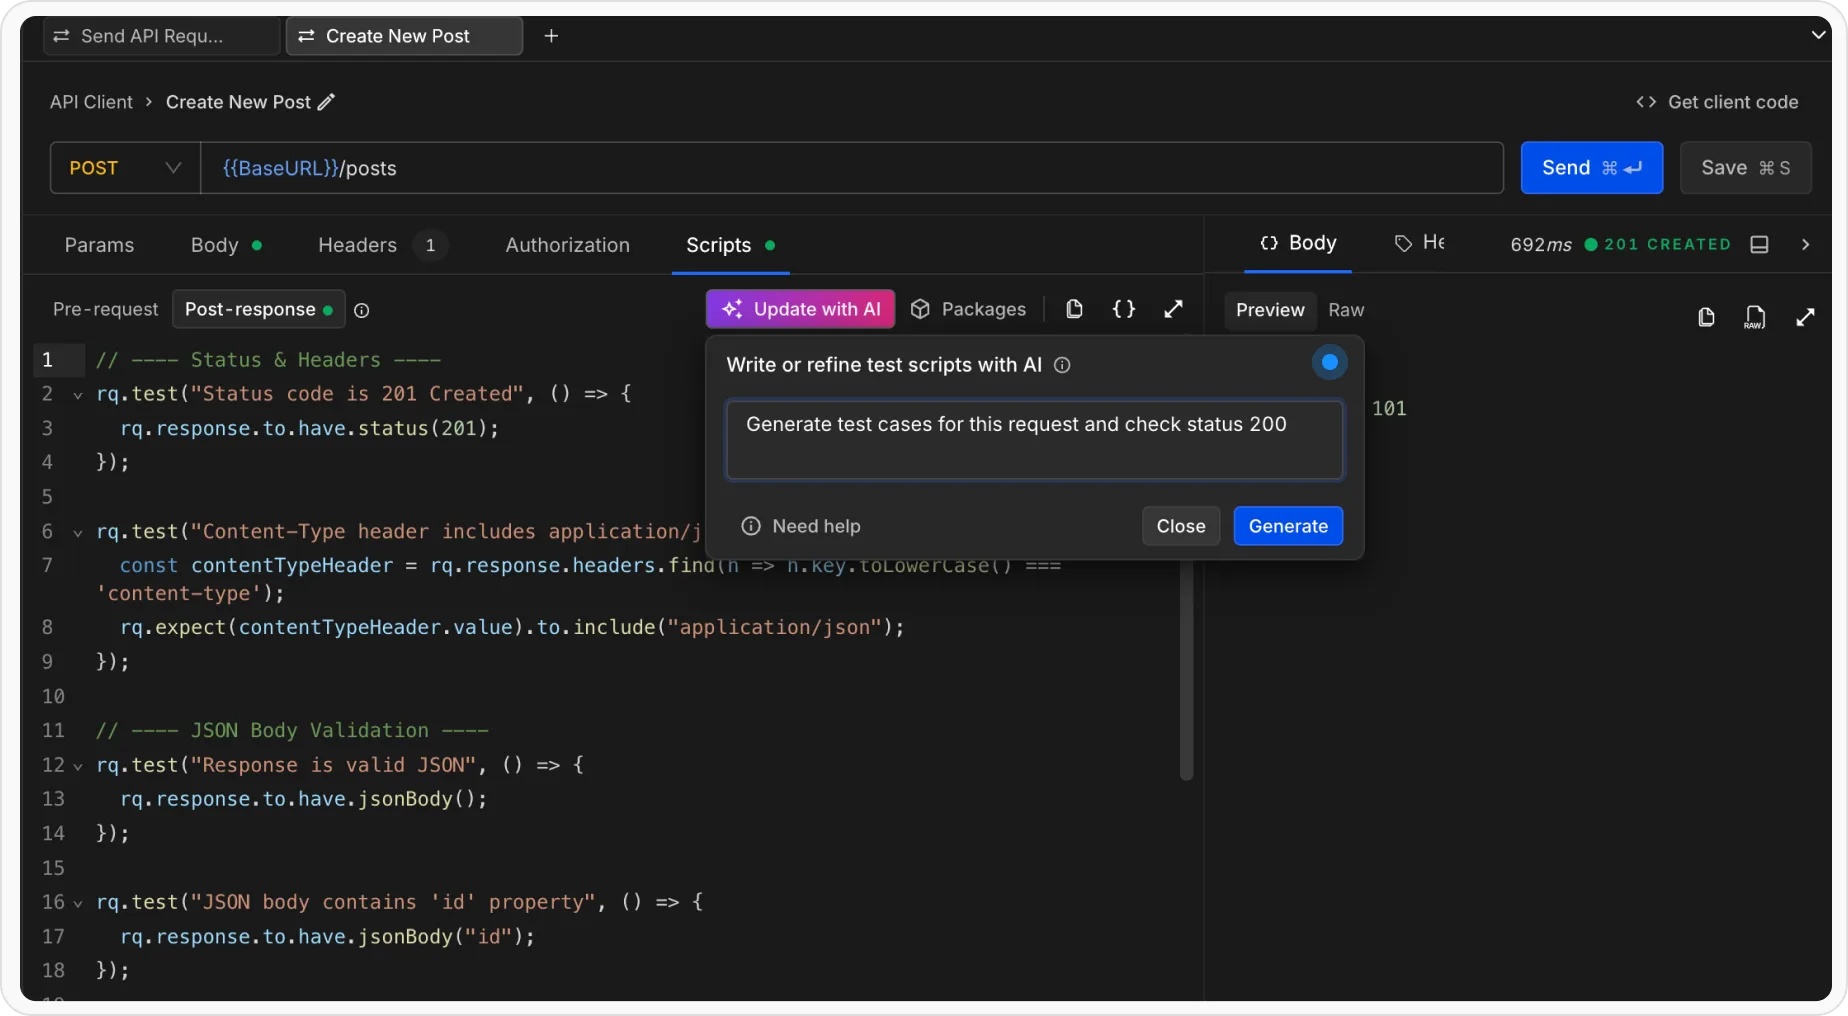
Task: Expand the chevron at the top right corner
Action: tap(1818, 34)
